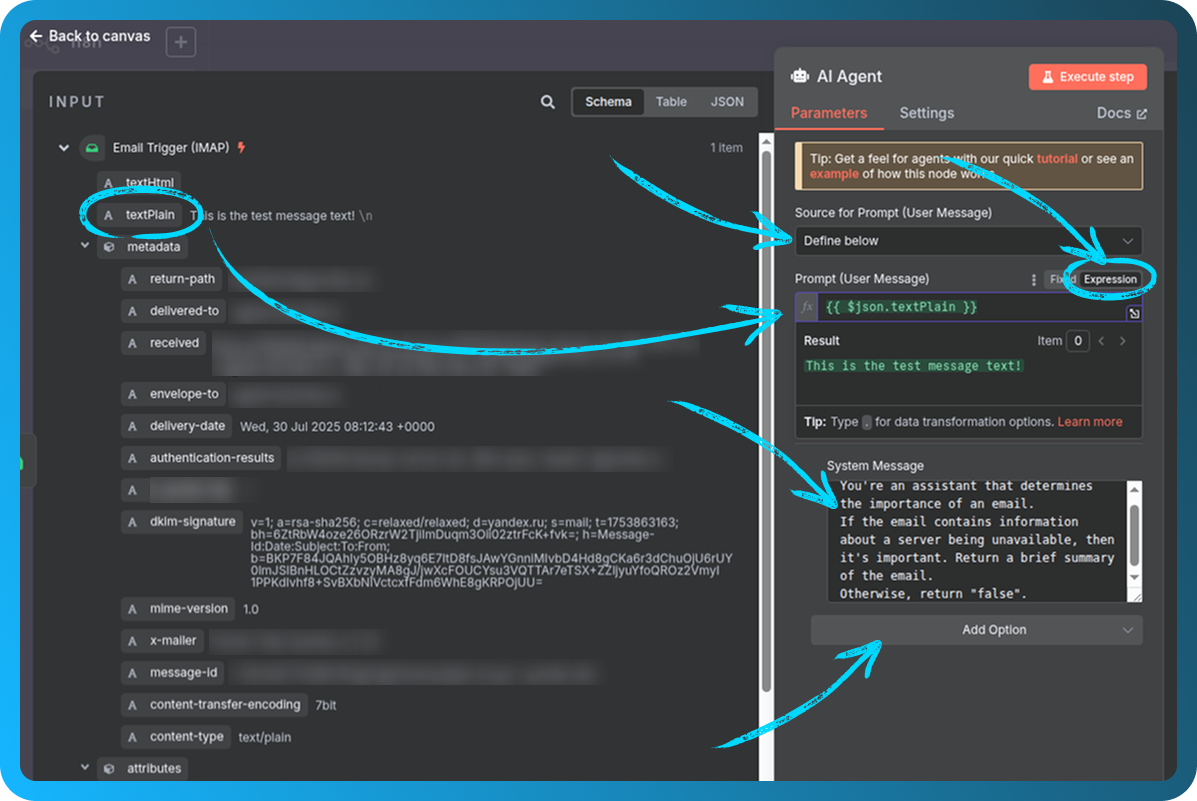The width and height of the screenshot is (1197, 801).
Task: Click the fx icon in the Prompt expression field
Action: pos(806,306)
